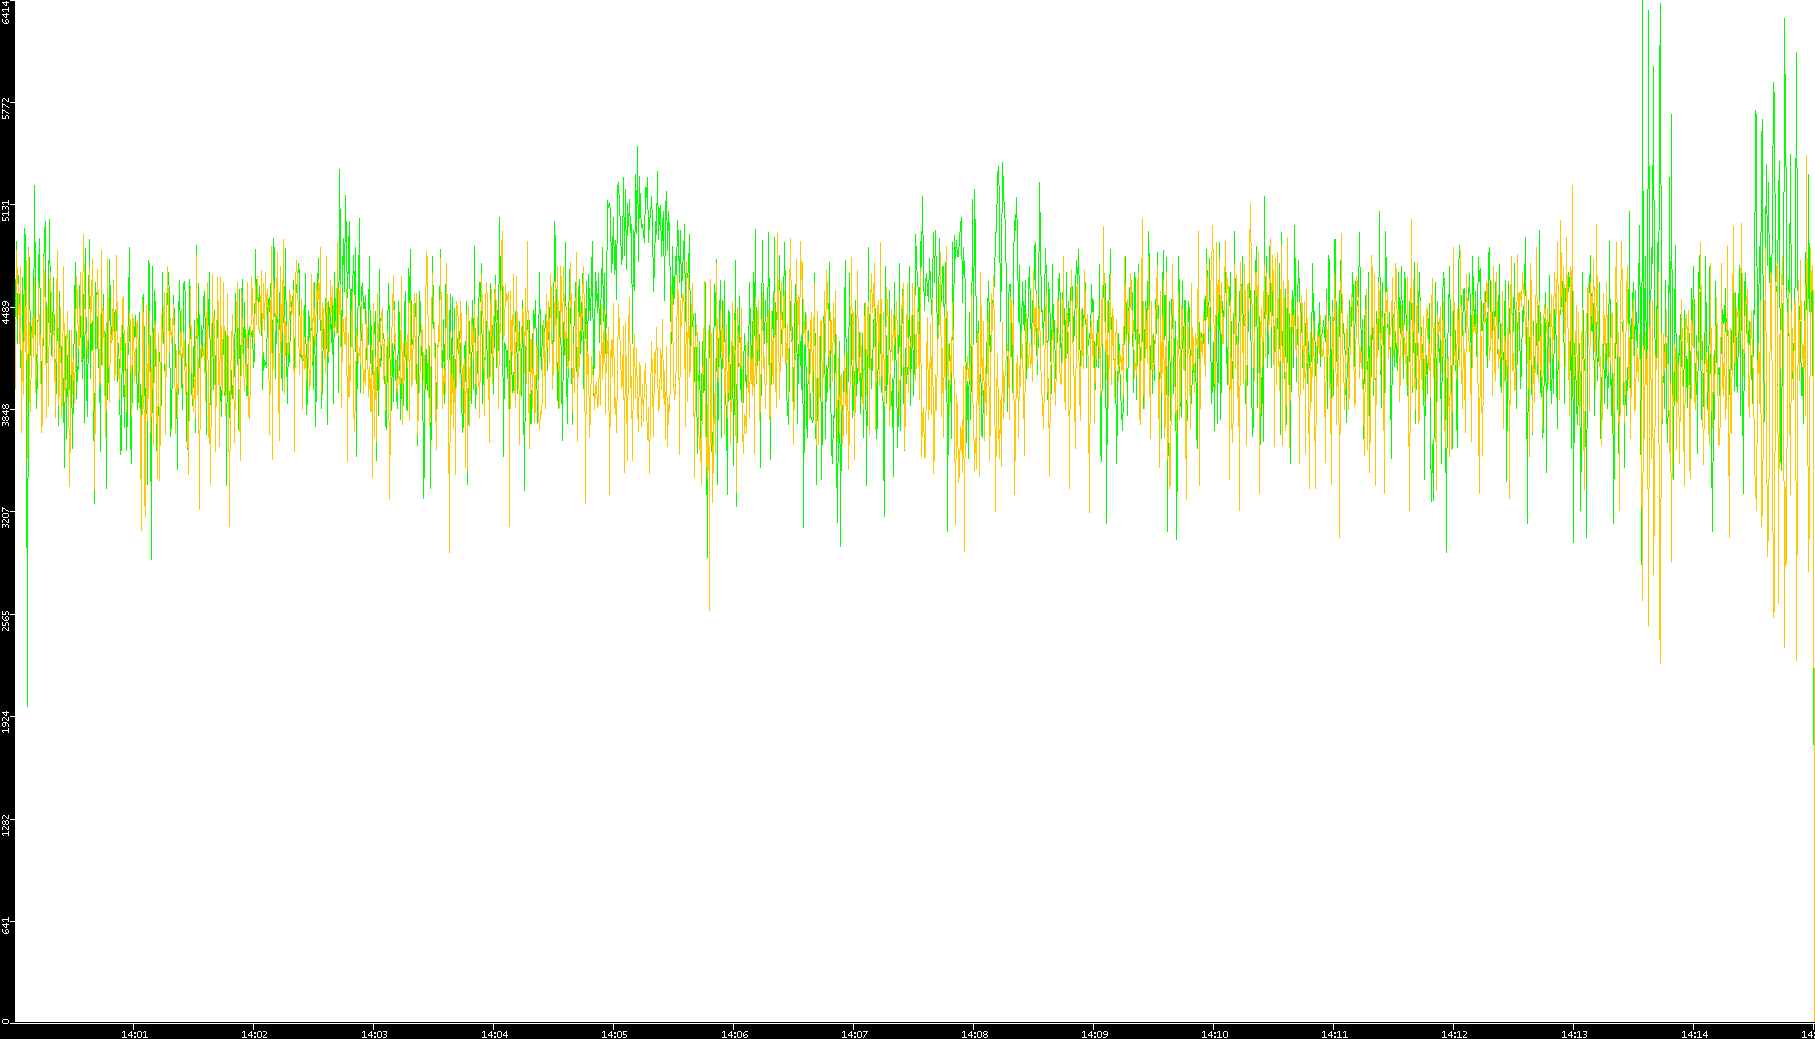This screenshot has height=1039, width=1815.
Task: Click the 5131 y-axis value label
Action: 7,210
